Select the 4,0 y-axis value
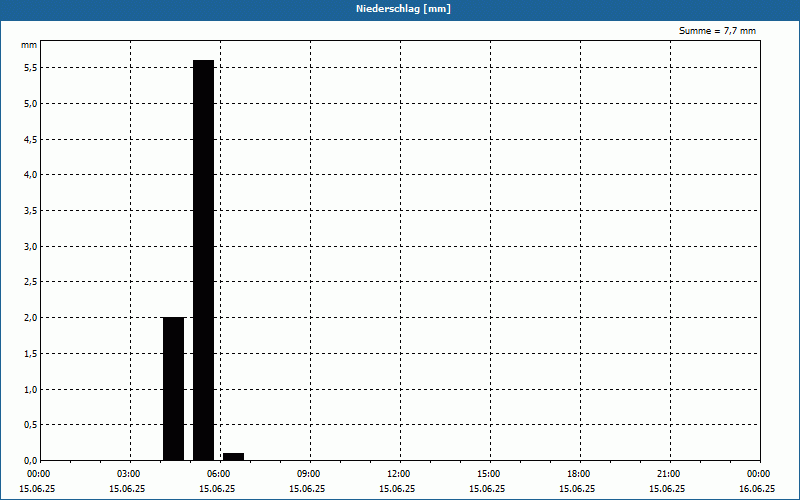The image size is (800, 500). [x=31, y=174]
